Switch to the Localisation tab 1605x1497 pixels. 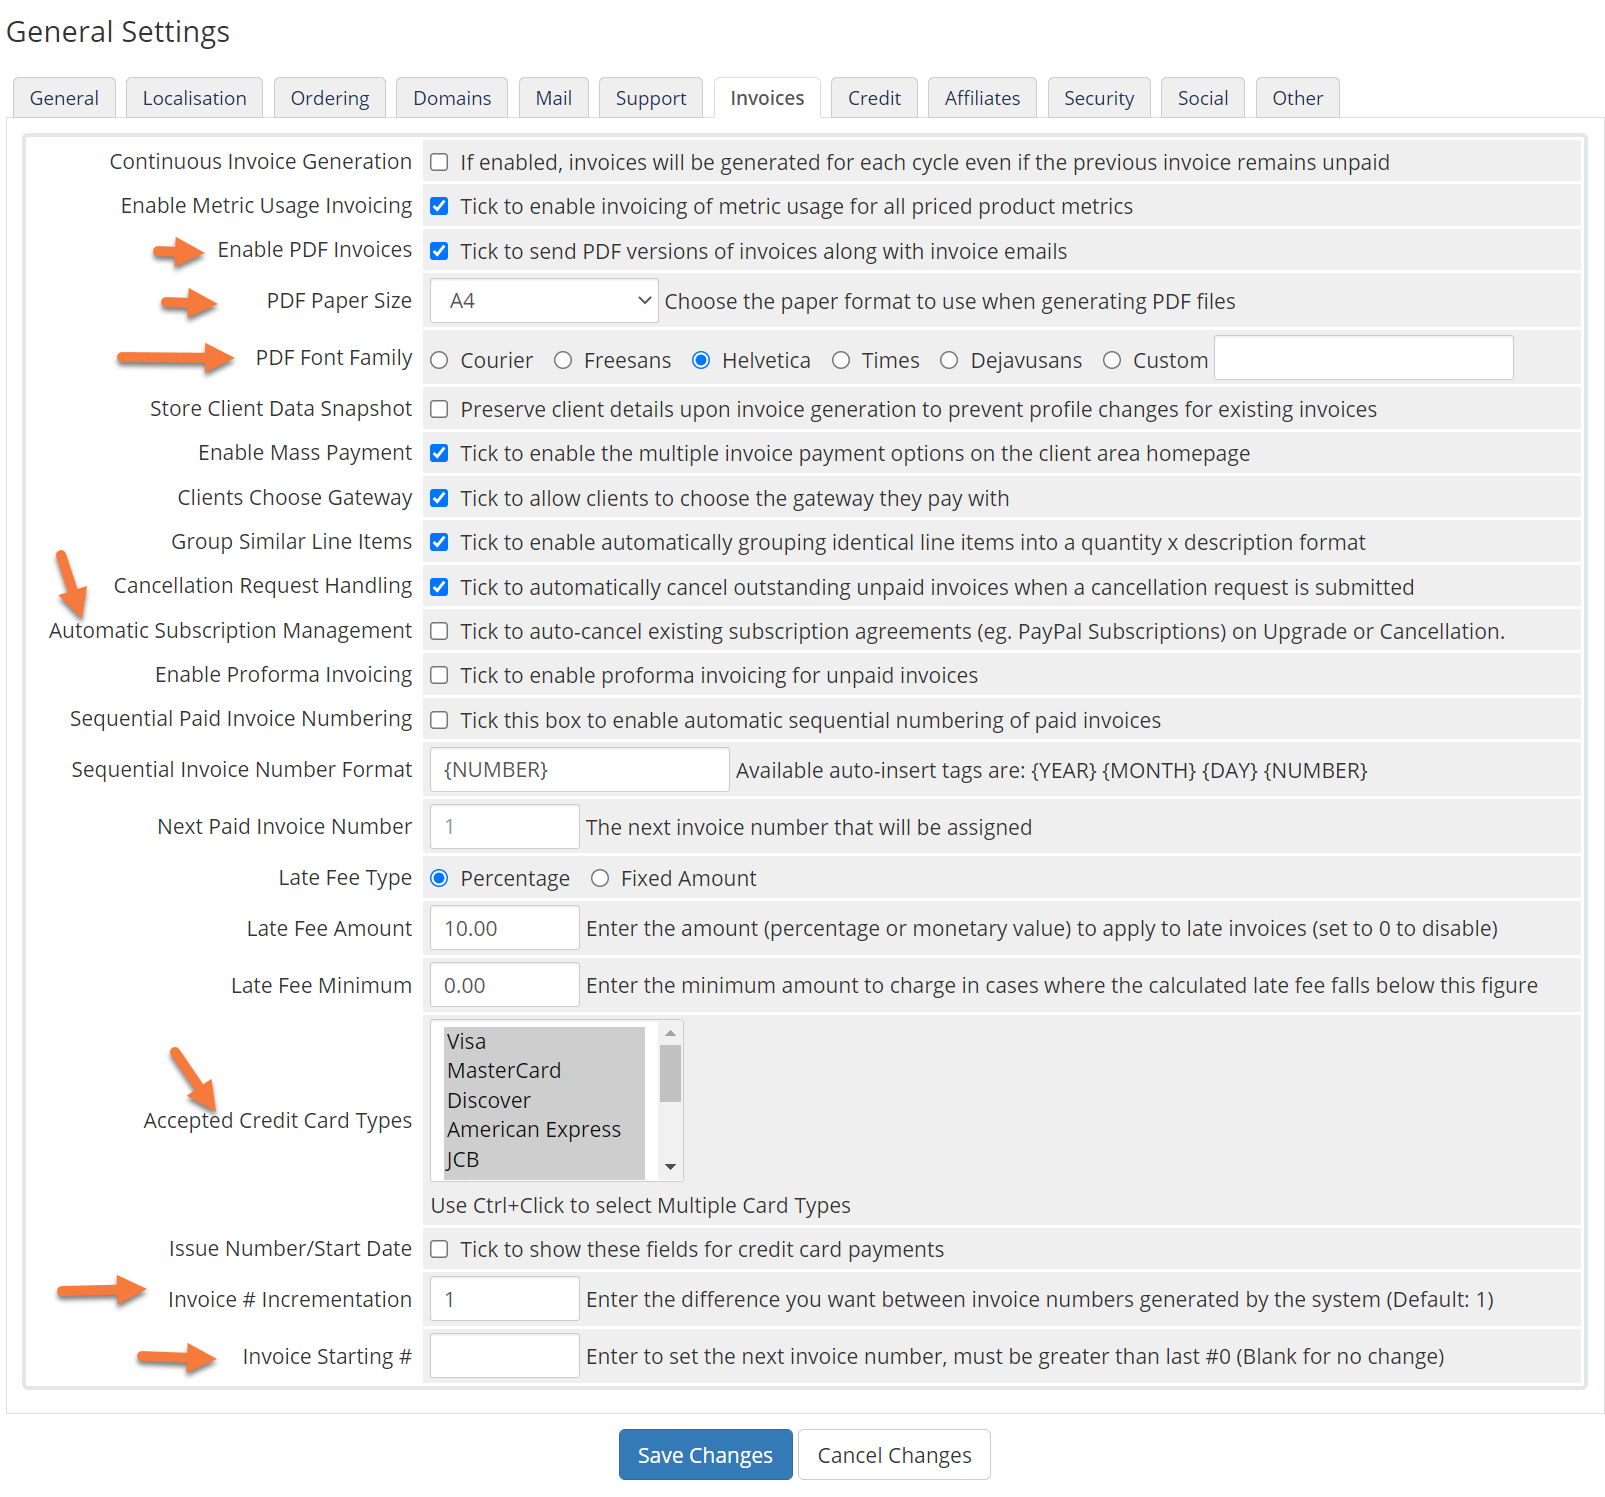pyautogui.click(x=194, y=98)
